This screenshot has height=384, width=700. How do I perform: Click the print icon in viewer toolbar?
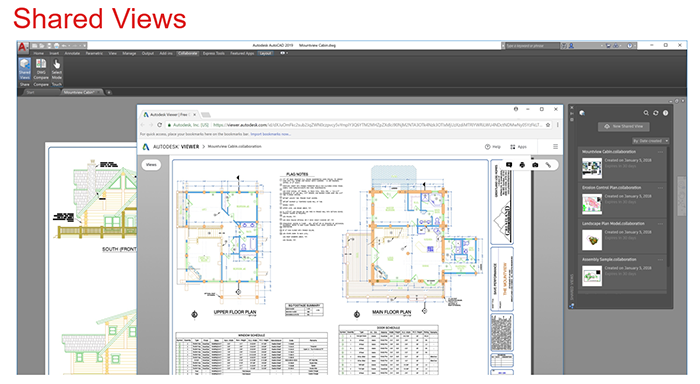click(522, 165)
